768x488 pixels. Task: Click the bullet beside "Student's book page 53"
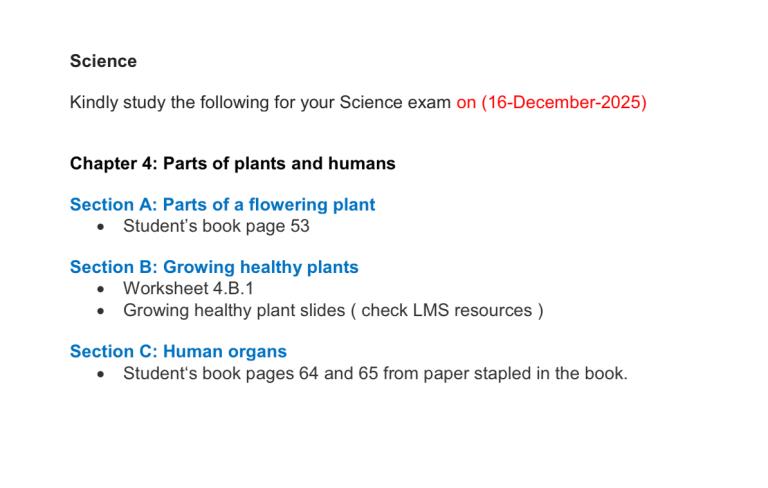tap(102, 227)
